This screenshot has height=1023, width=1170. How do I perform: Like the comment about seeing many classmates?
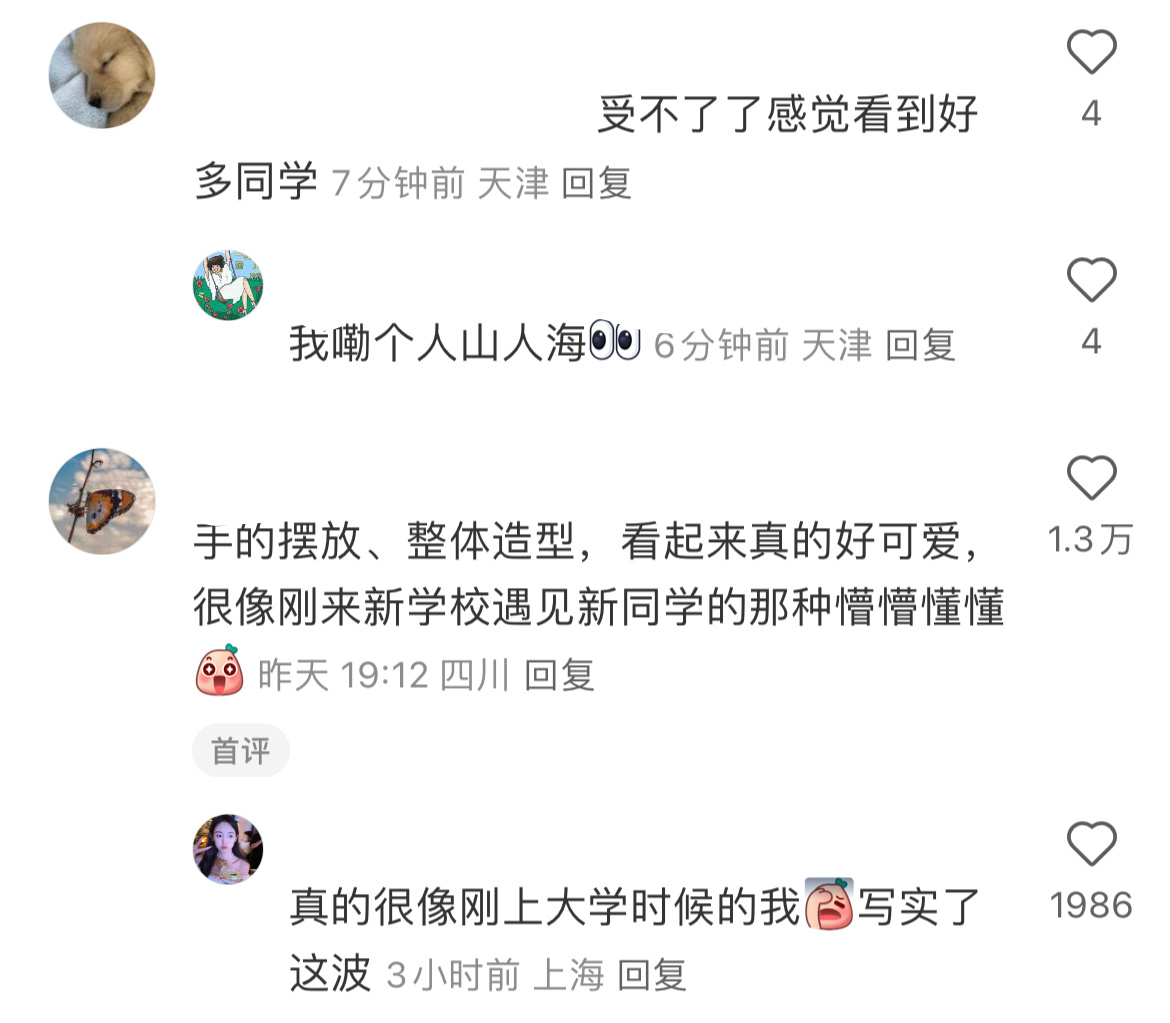(1091, 51)
